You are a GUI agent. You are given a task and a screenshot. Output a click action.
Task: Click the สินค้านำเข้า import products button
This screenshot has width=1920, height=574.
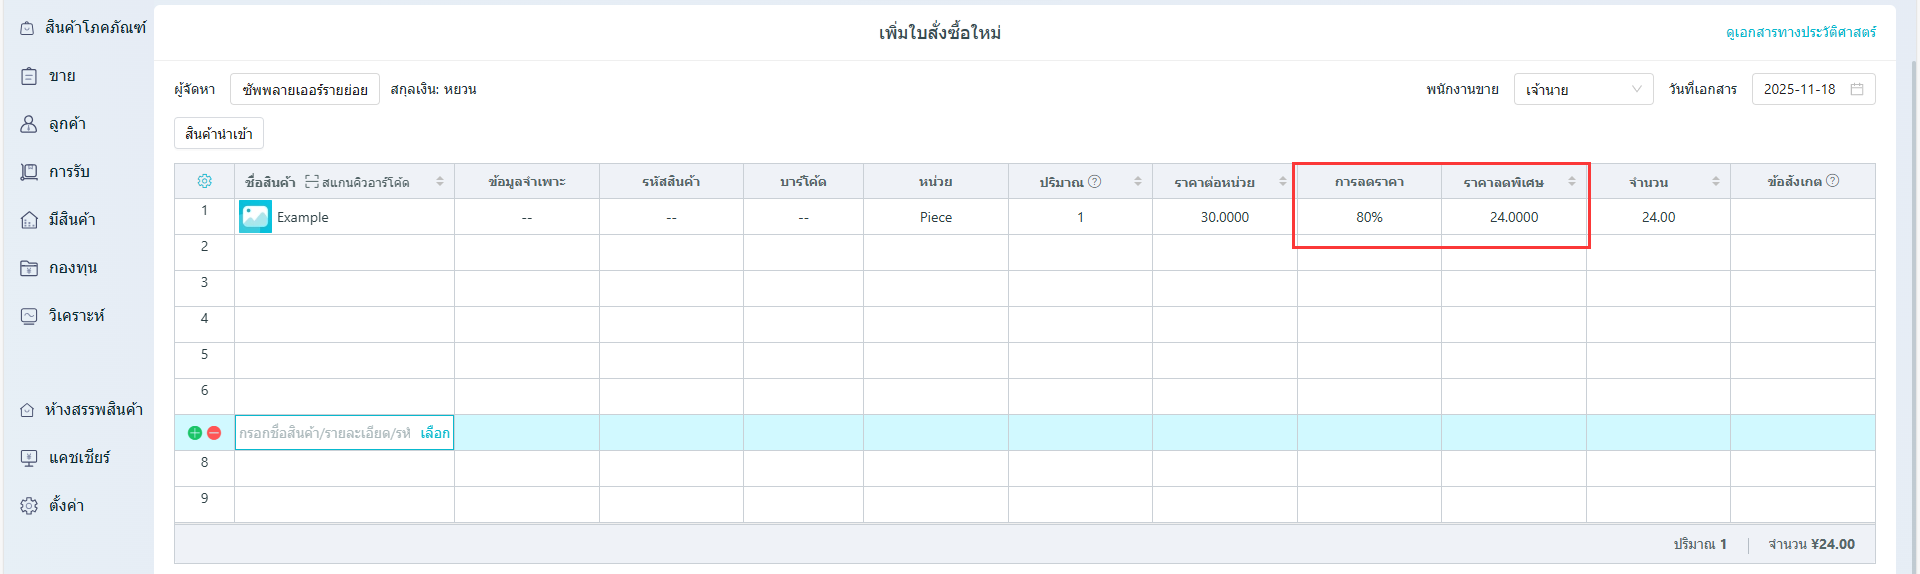click(x=219, y=134)
